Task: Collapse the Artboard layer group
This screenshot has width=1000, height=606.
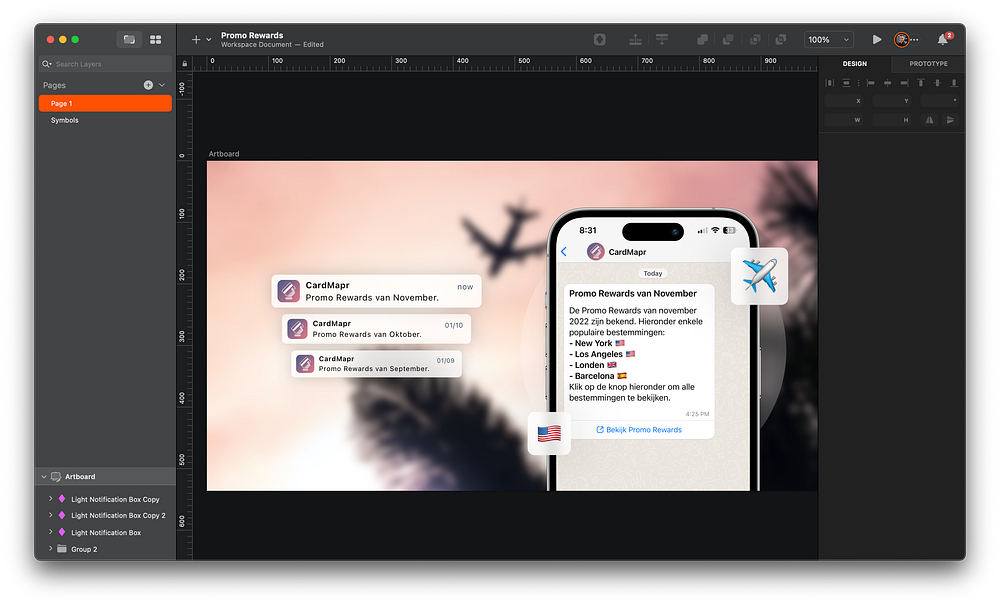Action: click(x=44, y=477)
